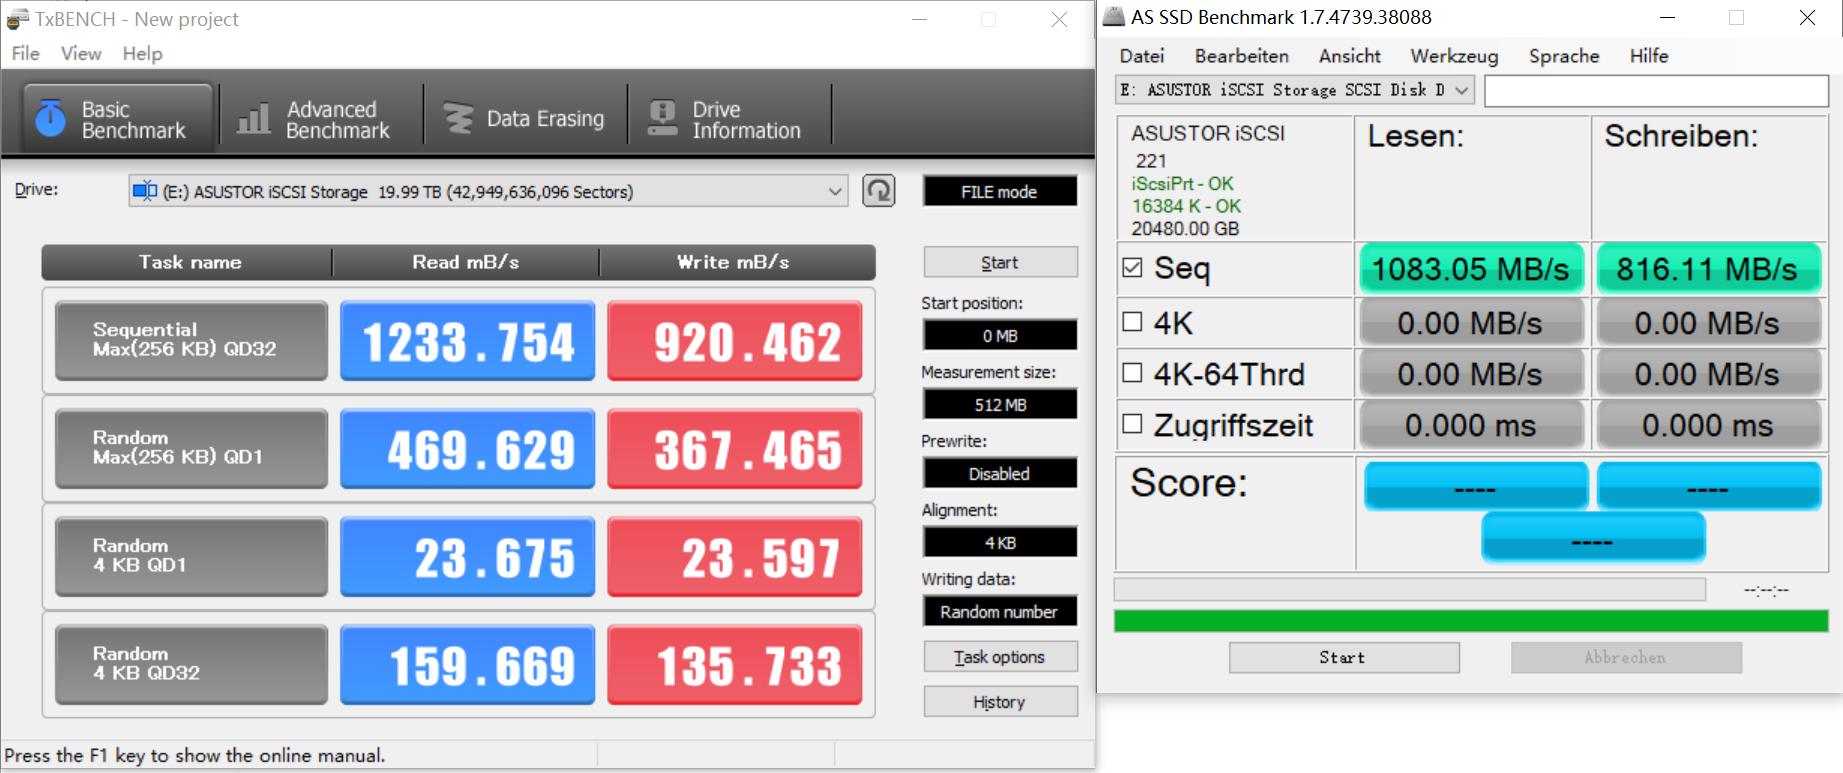Open the Sprache menu
Screen dimensions: 1843x773
tap(1564, 56)
